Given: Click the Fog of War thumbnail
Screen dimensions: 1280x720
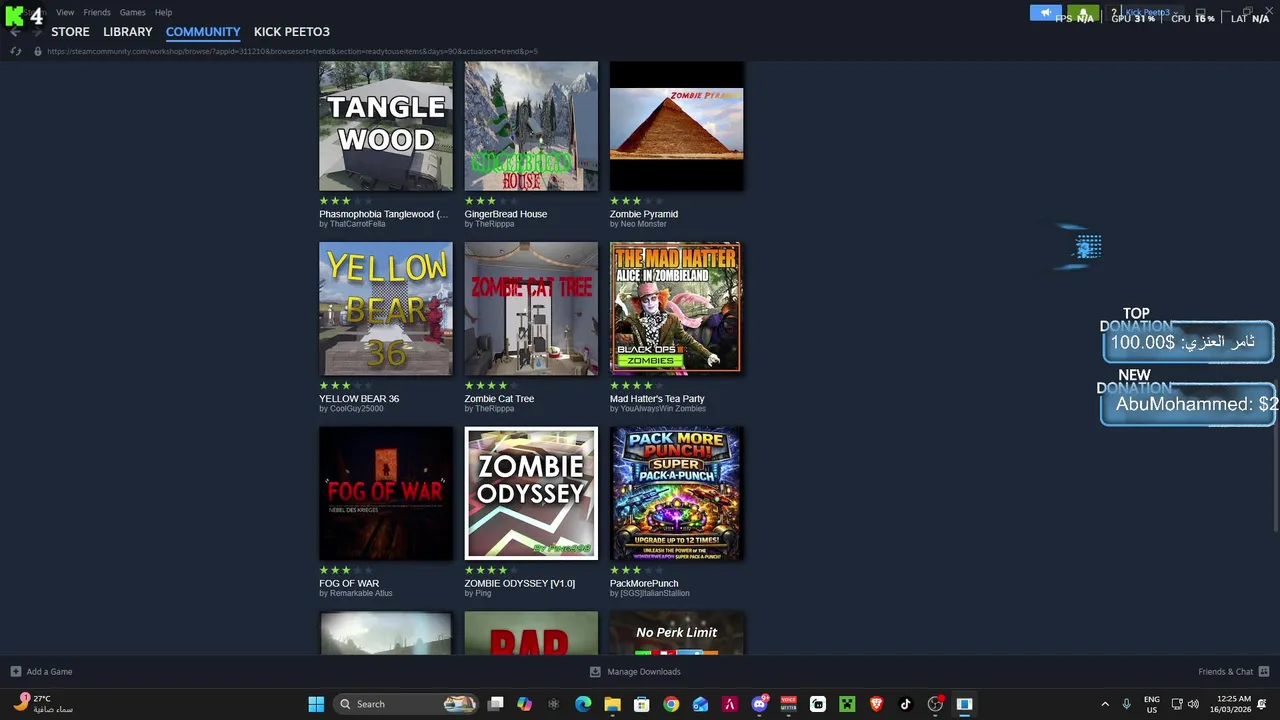Looking at the screenshot, I should click(386, 493).
